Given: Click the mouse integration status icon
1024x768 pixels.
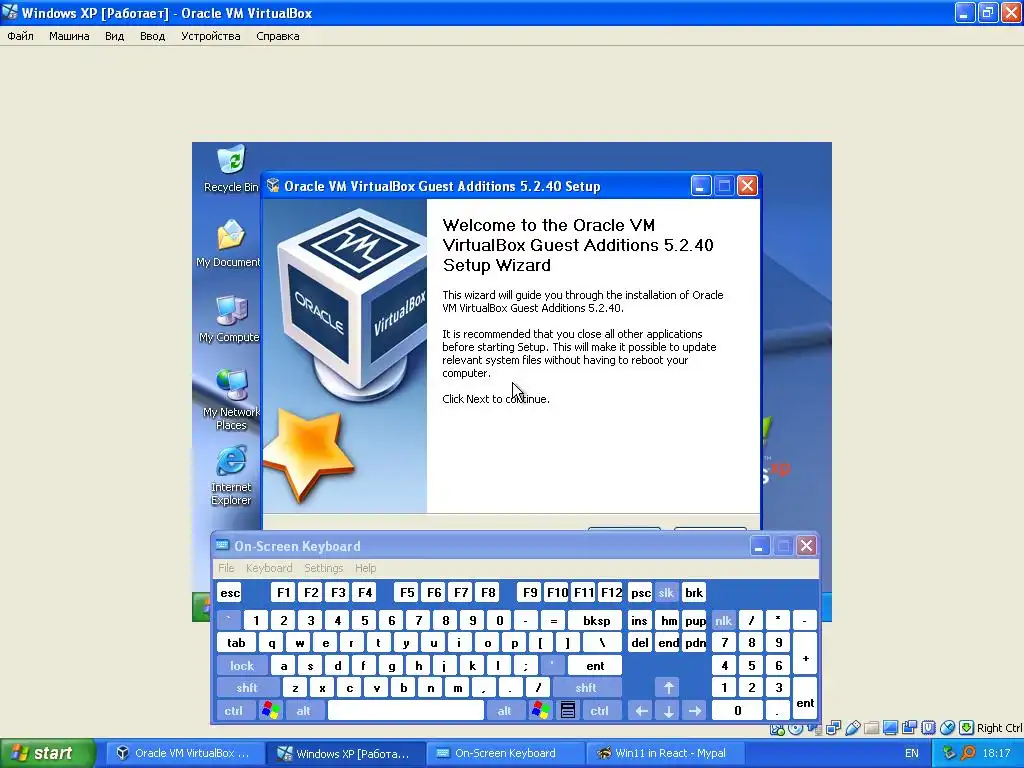Looking at the screenshot, I should (x=947, y=728).
